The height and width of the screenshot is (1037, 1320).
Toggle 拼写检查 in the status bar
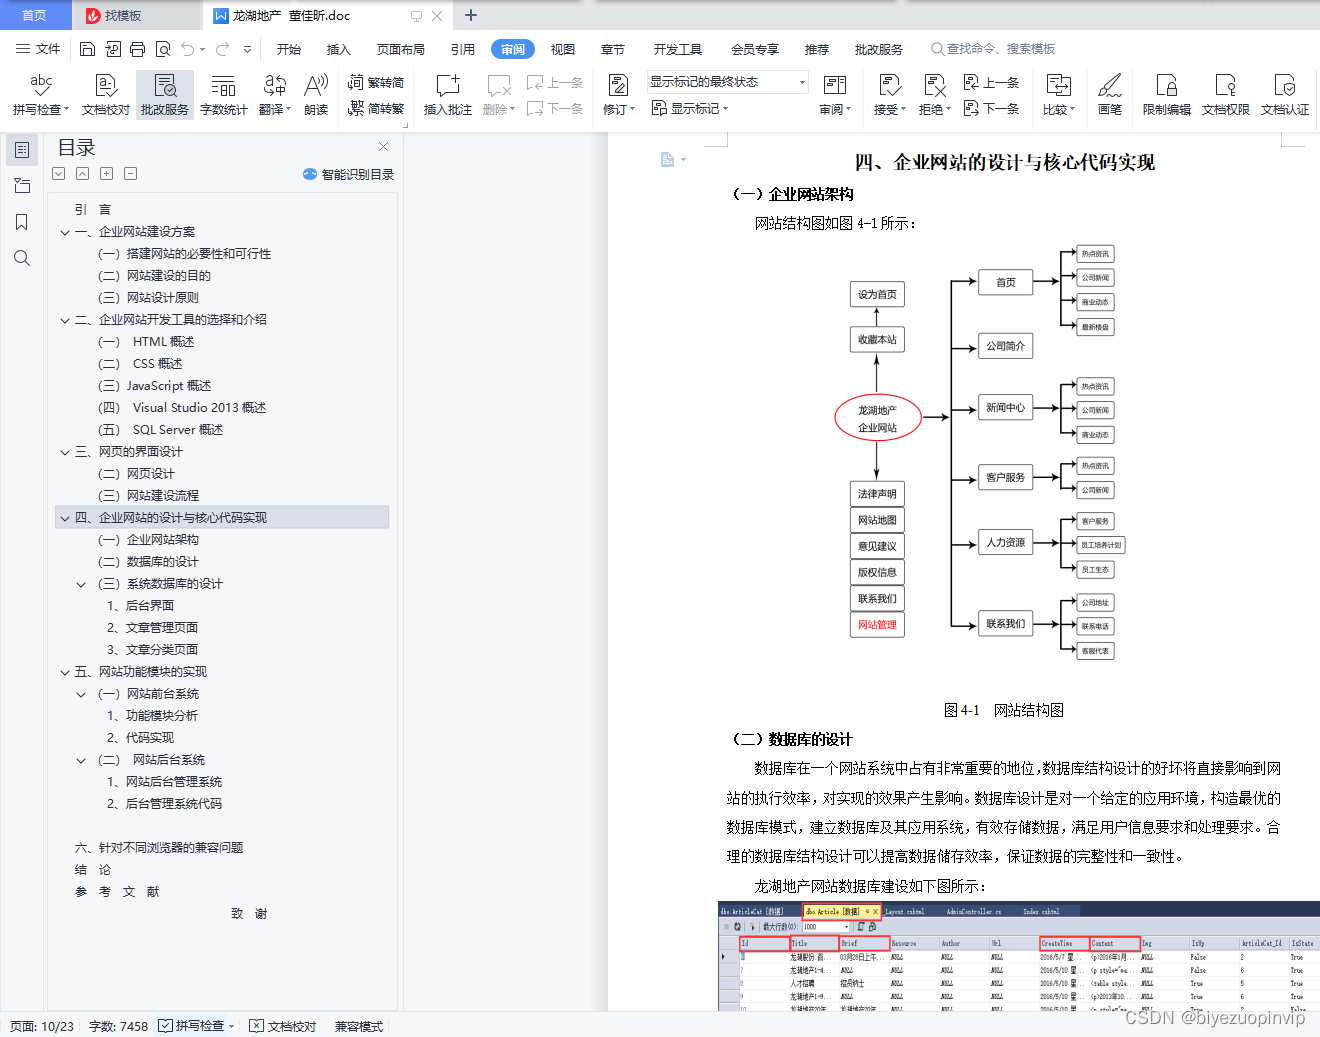196,1026
